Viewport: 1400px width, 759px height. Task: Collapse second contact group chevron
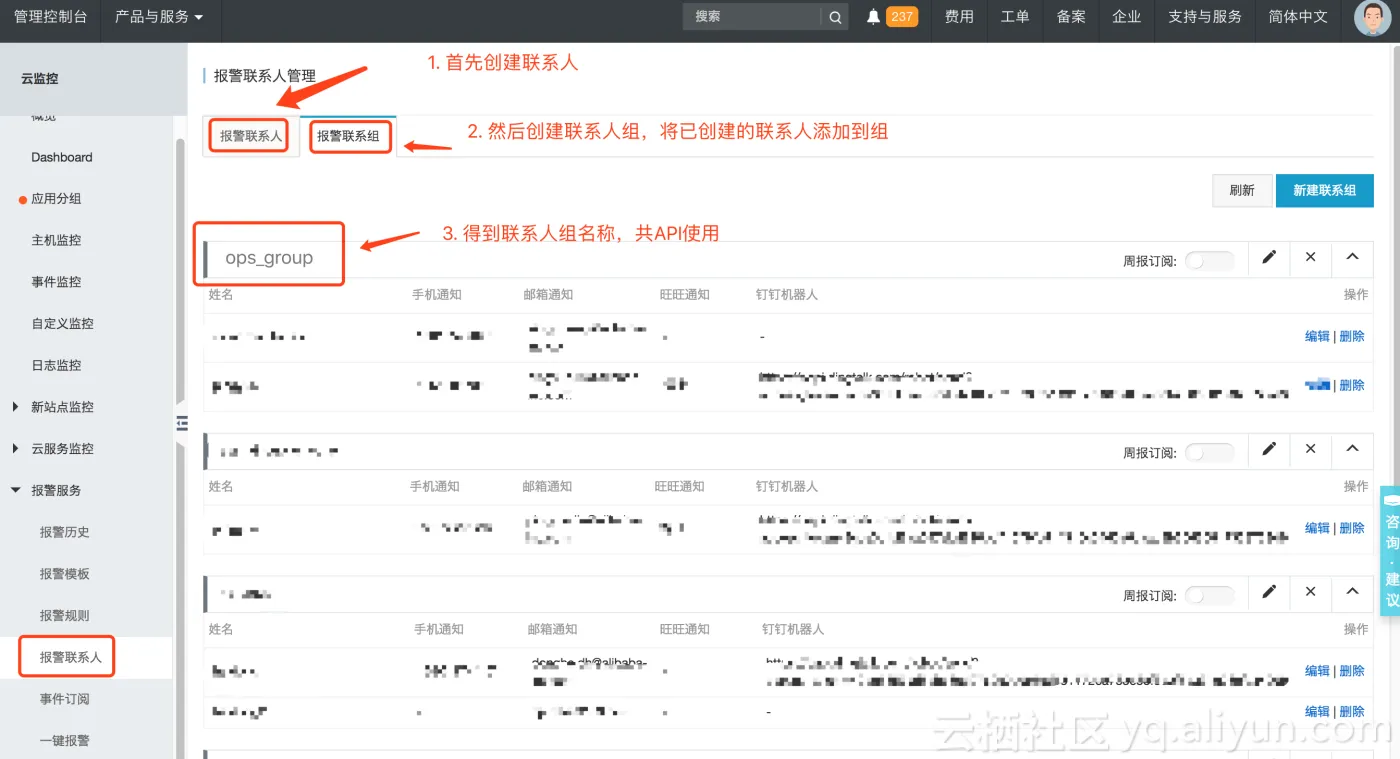[1352, 449]
